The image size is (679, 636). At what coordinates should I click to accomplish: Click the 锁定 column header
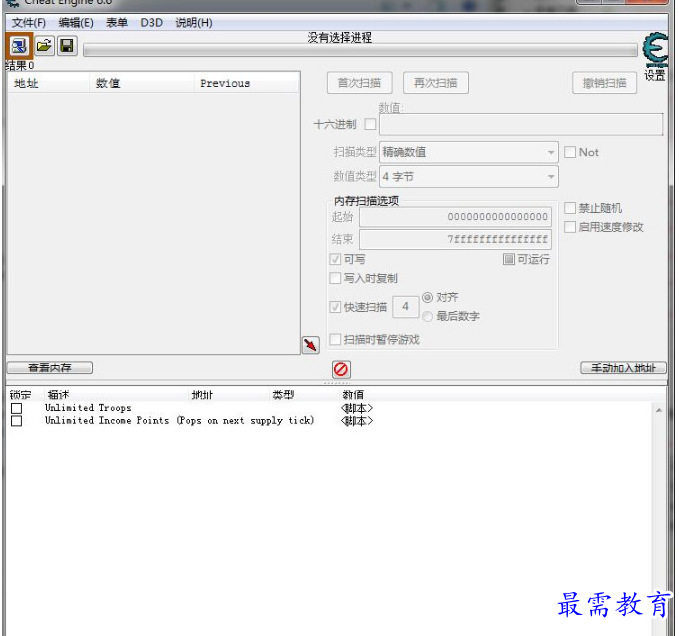coord(20,395)
